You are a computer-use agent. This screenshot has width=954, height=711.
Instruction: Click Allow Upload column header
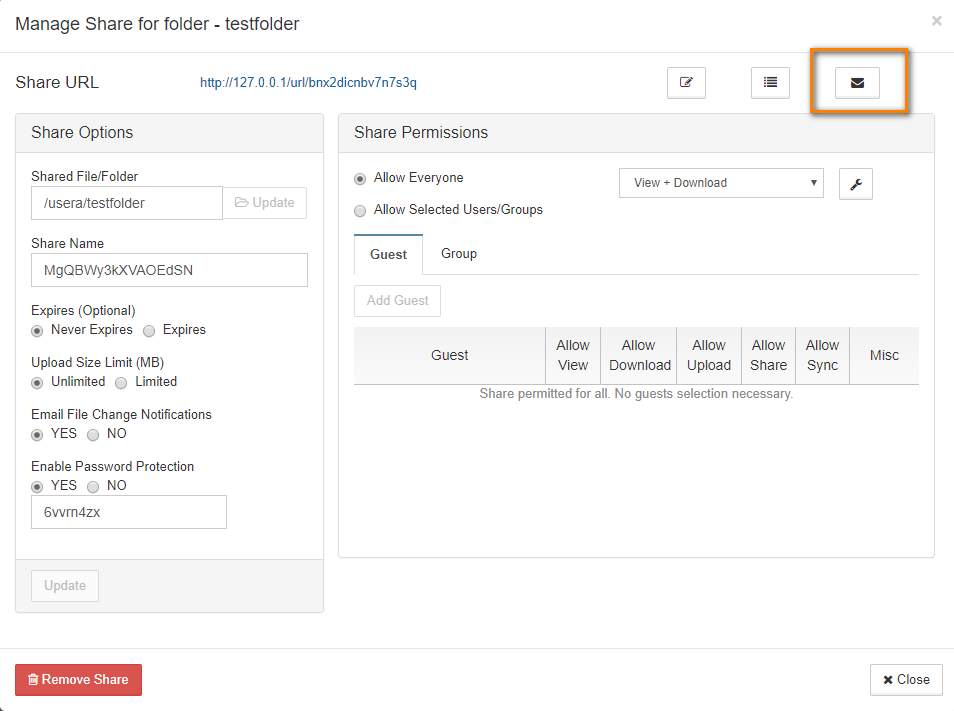point(709,355)
